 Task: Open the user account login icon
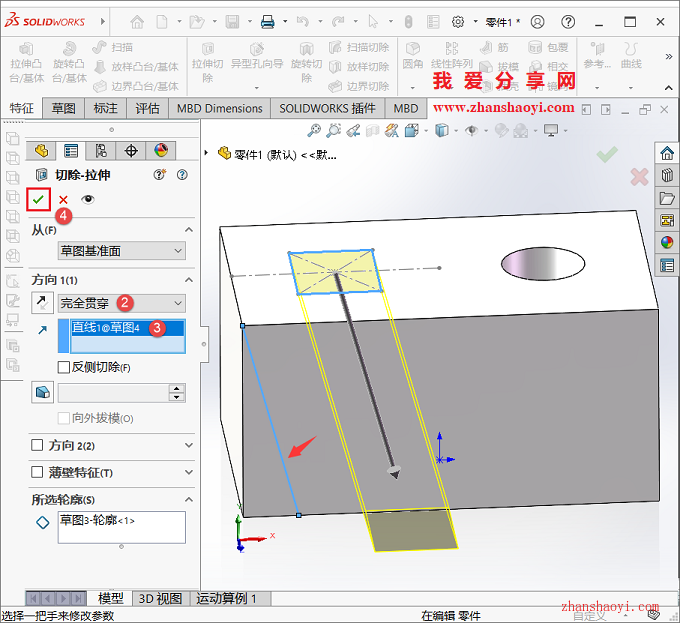[x=537, y=21]
